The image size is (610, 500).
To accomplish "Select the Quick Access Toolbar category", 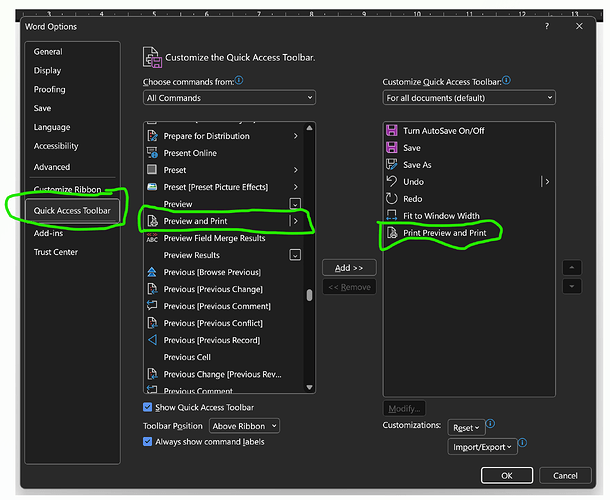I will pos(72,211).
